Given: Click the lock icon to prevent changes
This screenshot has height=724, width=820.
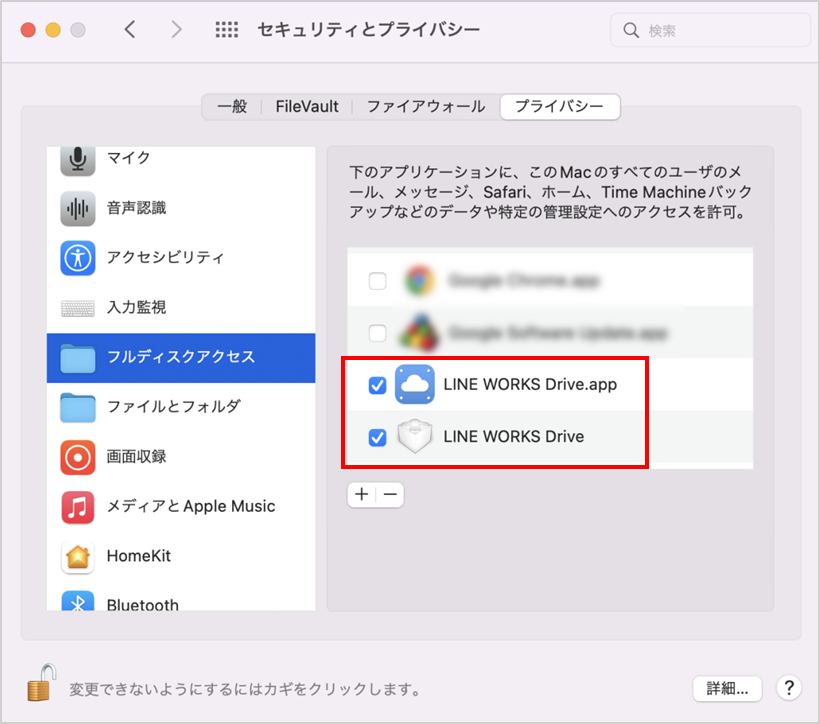Looking at the screenshot, I should 39,683.
